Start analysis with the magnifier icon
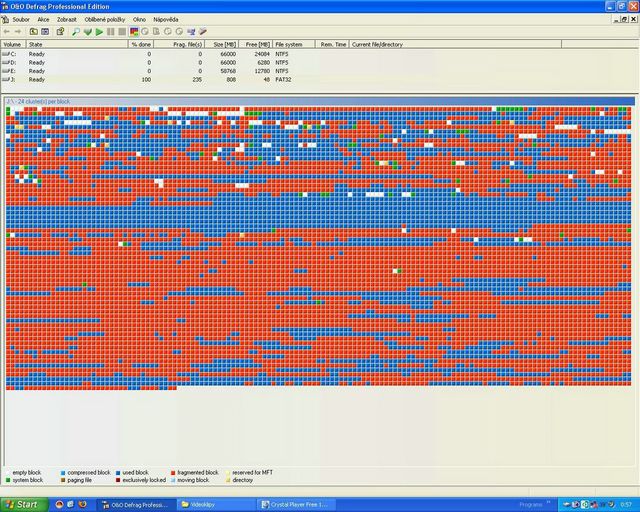Image resolution: width=640 pixels, height=512 pixels. coord(76,32)
